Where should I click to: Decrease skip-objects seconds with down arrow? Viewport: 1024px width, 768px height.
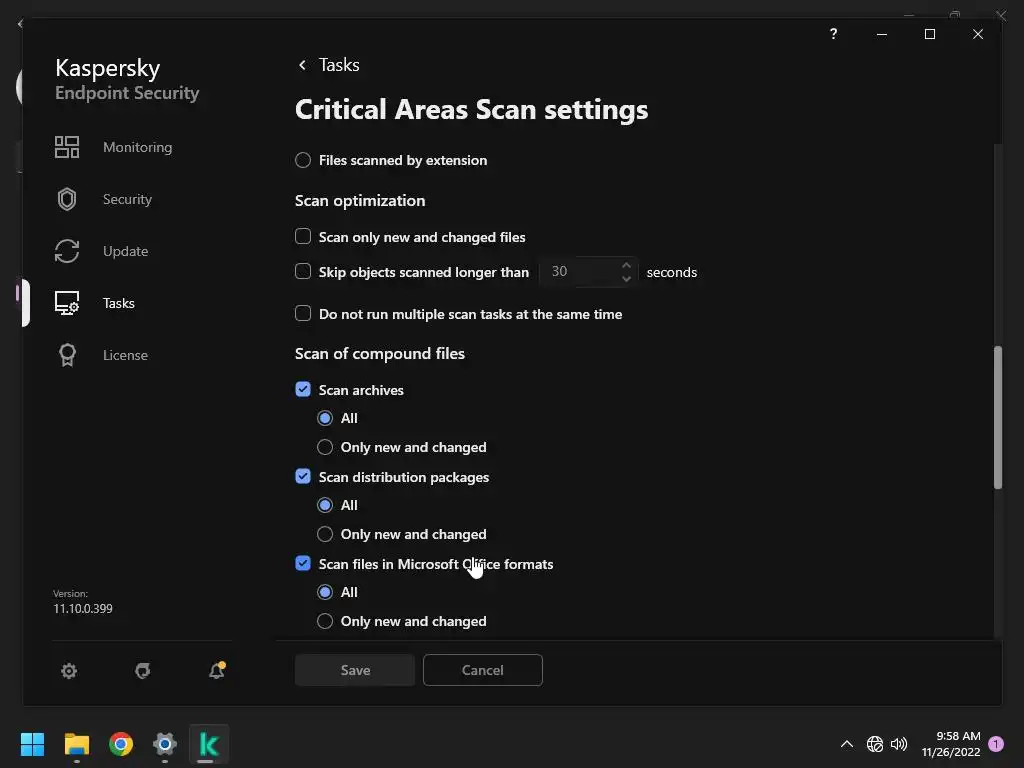pos(626,279)
